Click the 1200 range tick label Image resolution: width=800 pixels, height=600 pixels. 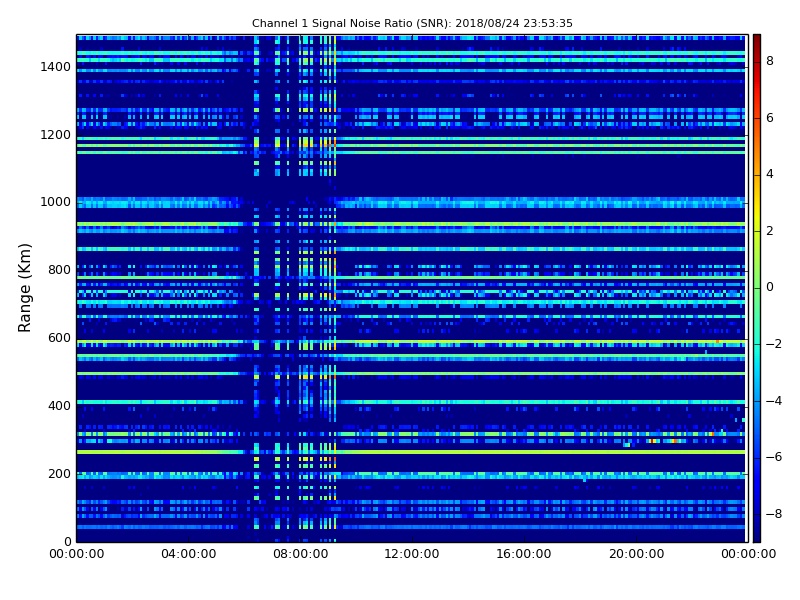[x=56, y=135]
